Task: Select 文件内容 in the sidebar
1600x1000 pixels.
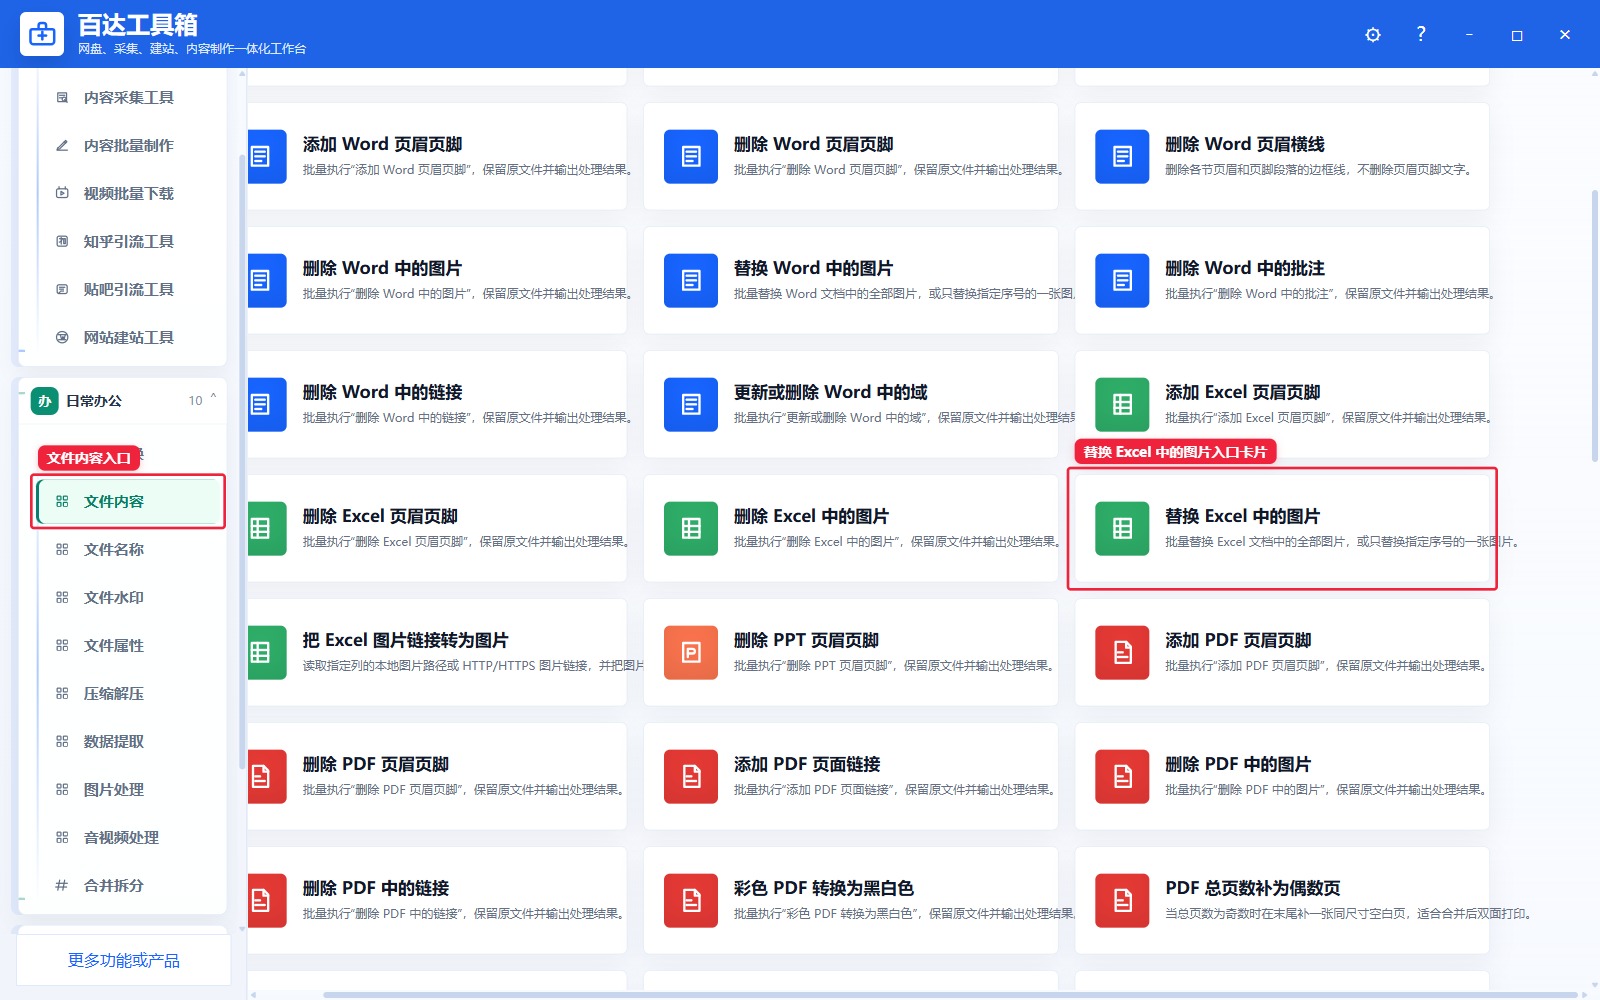Action: click(x=128, y=501)
